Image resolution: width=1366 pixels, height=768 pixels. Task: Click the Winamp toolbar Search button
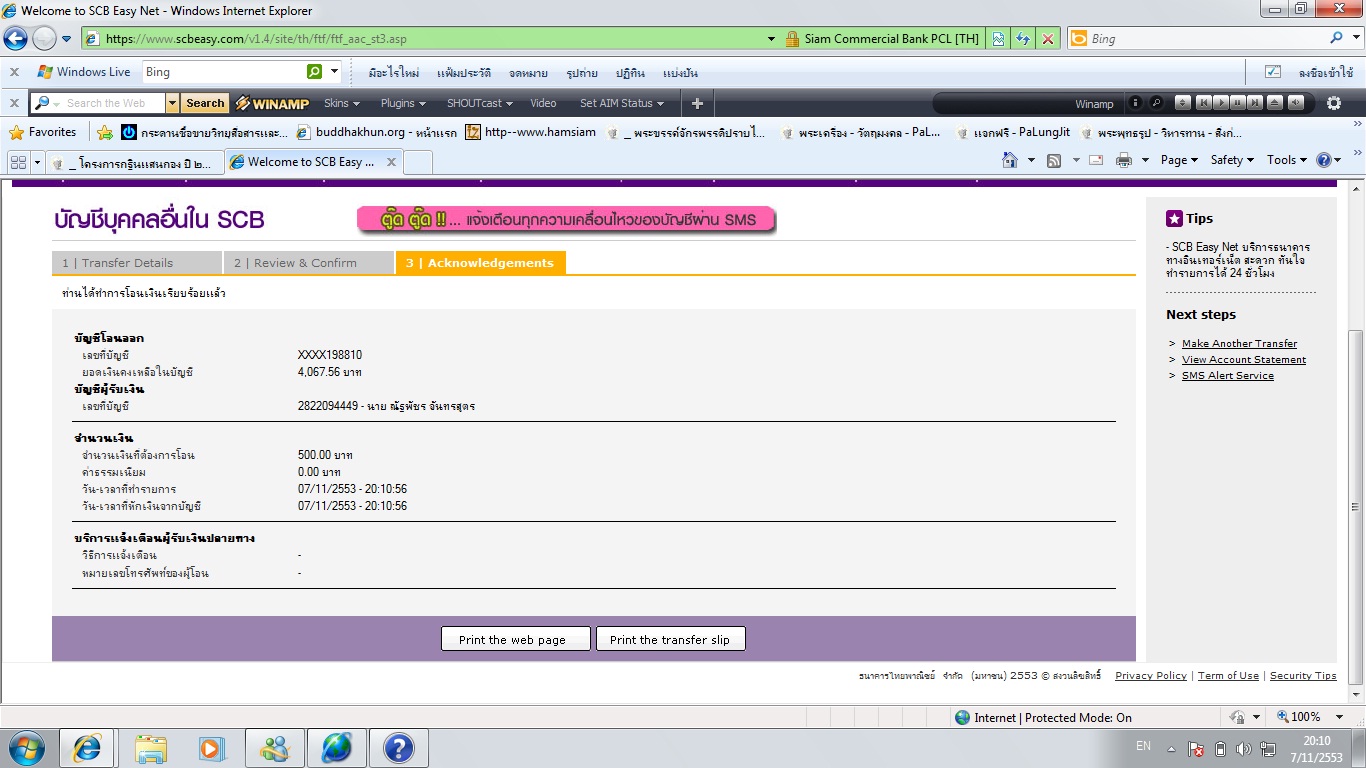(205, 103)
